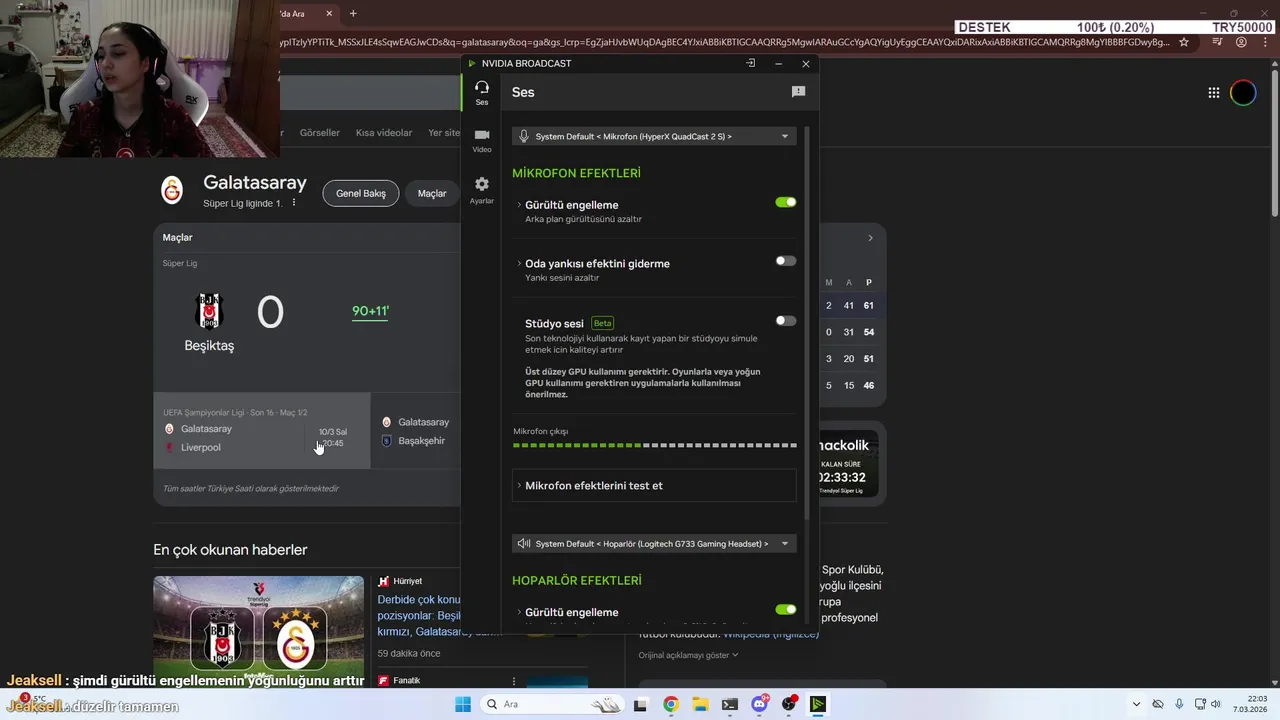1280x720 pixels.
Task: Click the Beşiktaş score 0
Action: pos(270,312)
